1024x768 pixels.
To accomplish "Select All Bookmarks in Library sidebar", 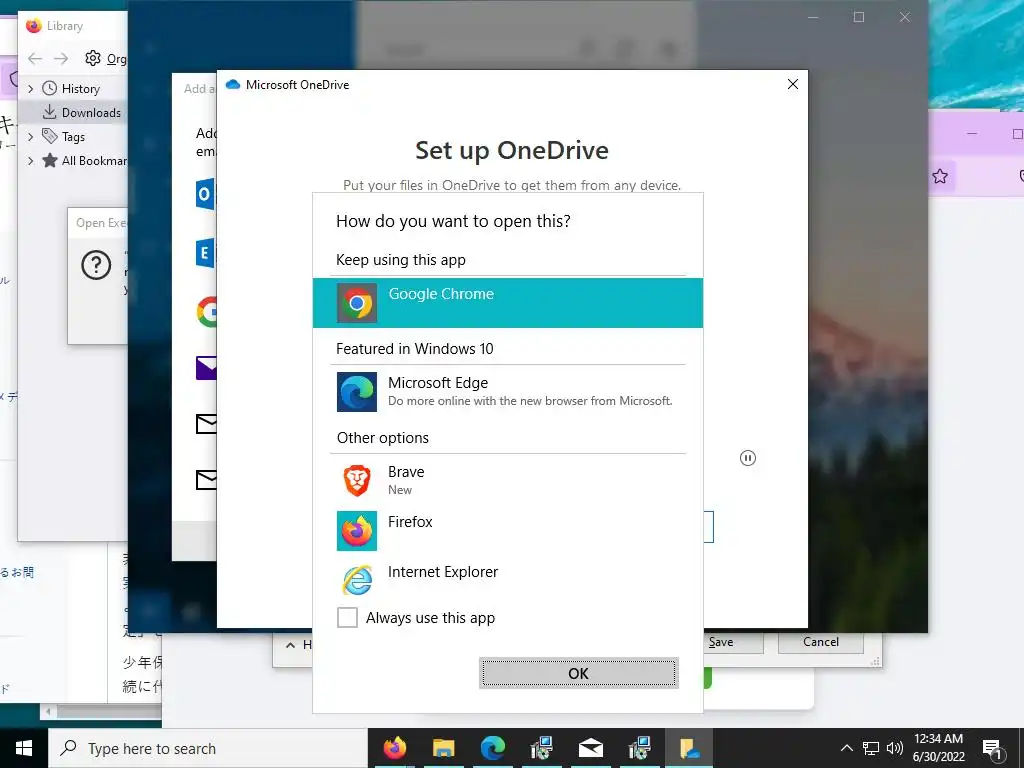I will tap(85, 161).
